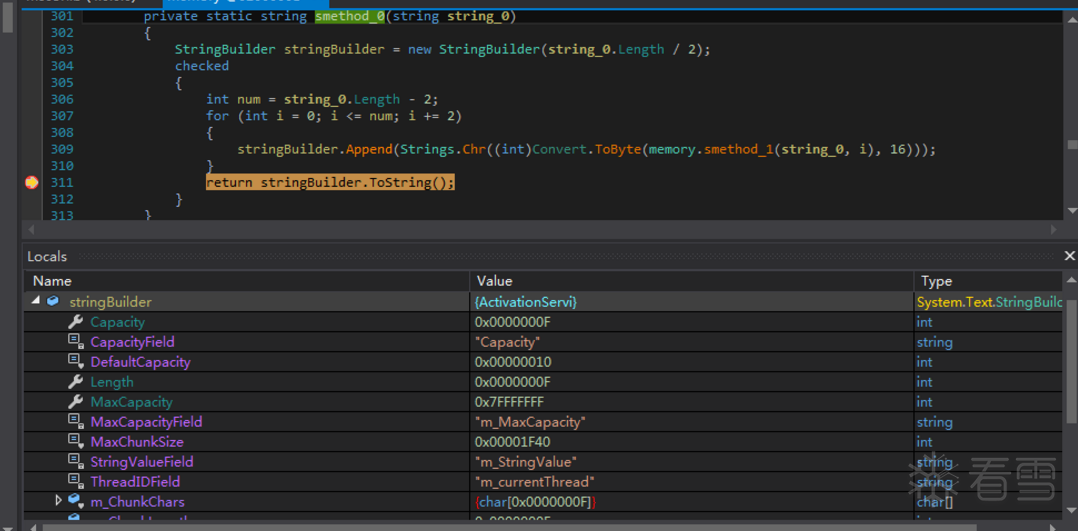Click the code editor horizontal scrollbar right arrow
The height and width of the screenshot is (532, 1078).
click(1053, 229)
